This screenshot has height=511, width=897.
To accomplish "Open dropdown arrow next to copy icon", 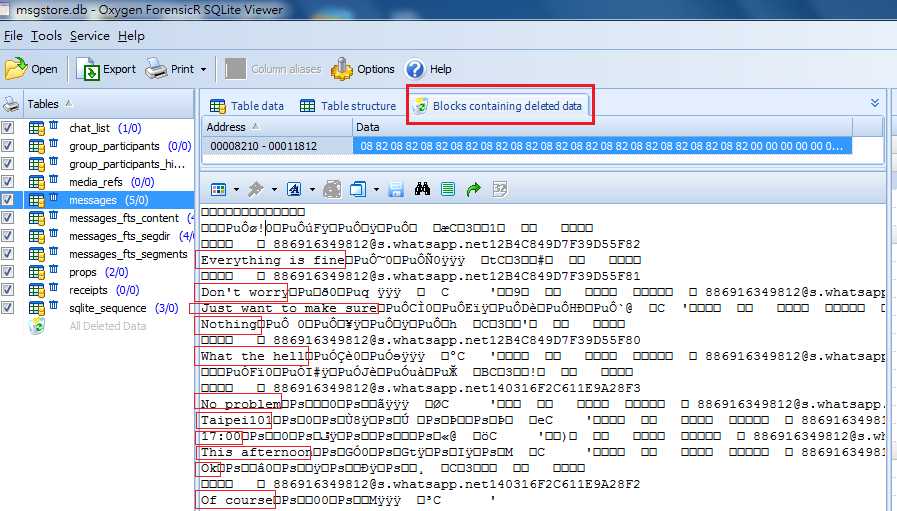I will (x=376, y=189).
